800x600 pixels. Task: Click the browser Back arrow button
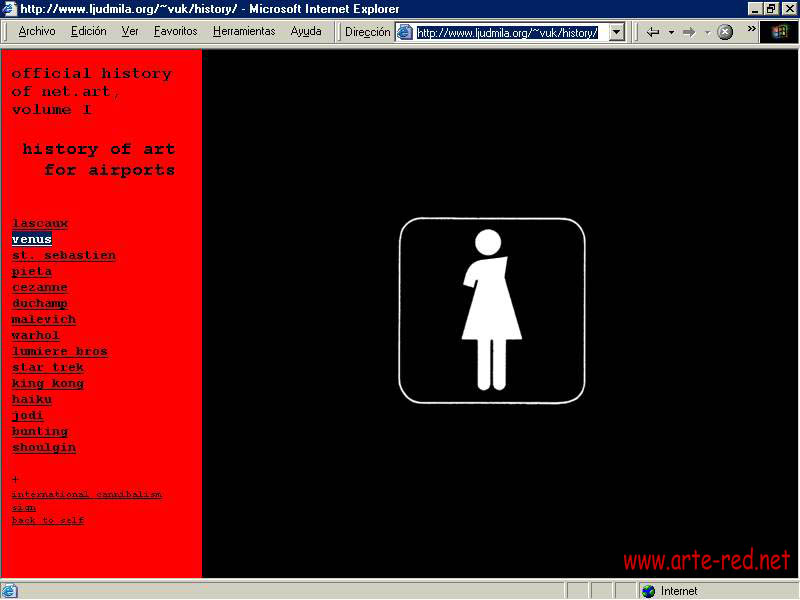coord(653,32)
